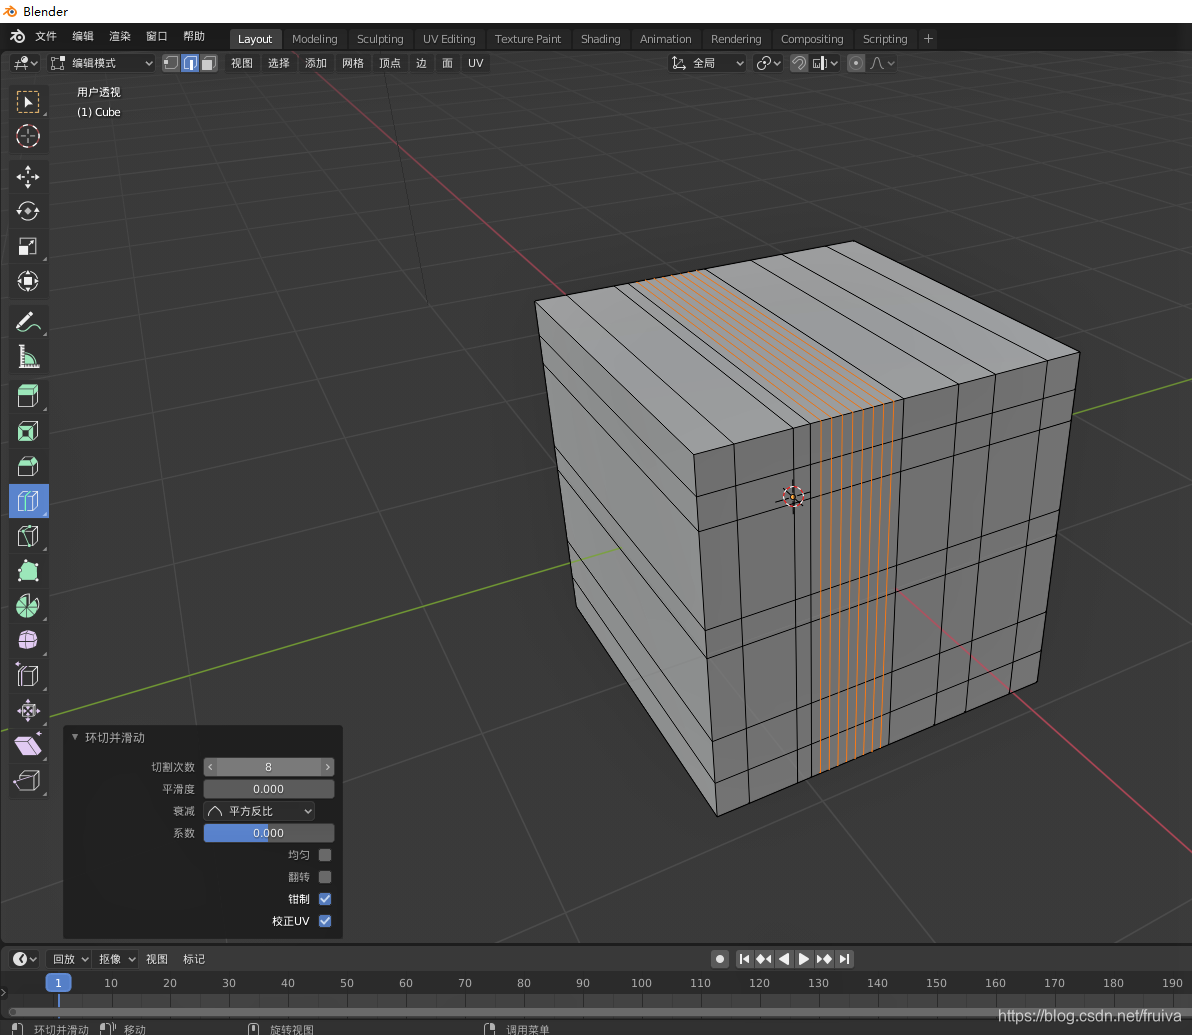The image size is (1192, 1035).
Task: Open the 渲染 menu
Action: [119, 37]
